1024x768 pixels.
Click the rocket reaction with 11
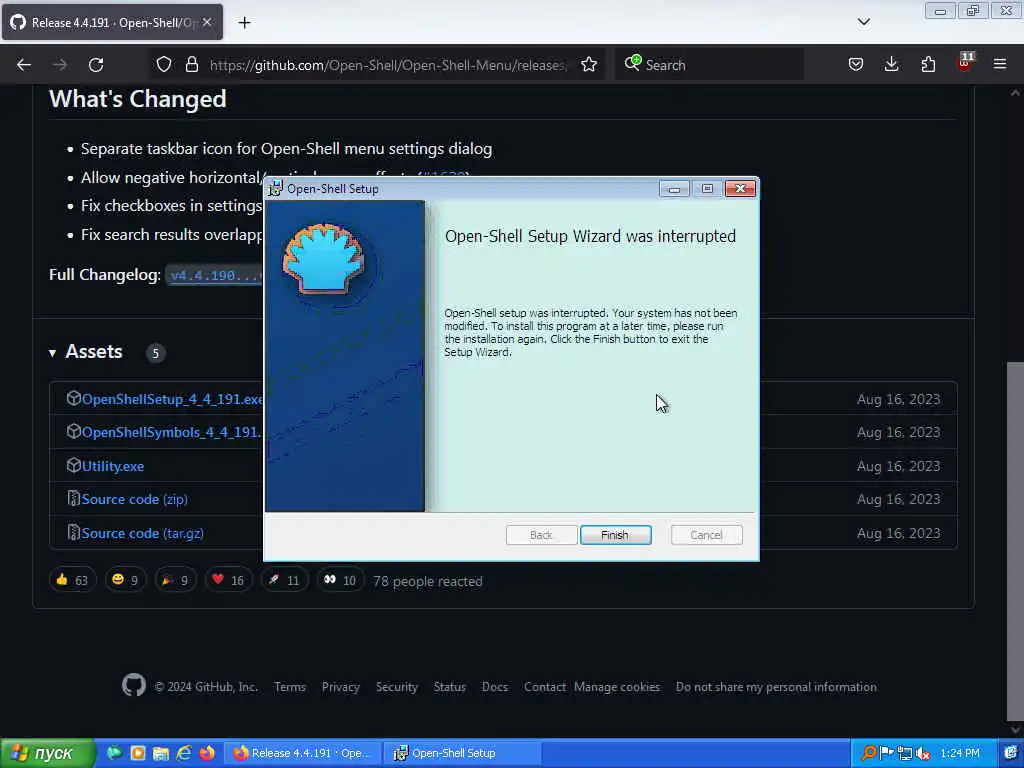(283, 580)
